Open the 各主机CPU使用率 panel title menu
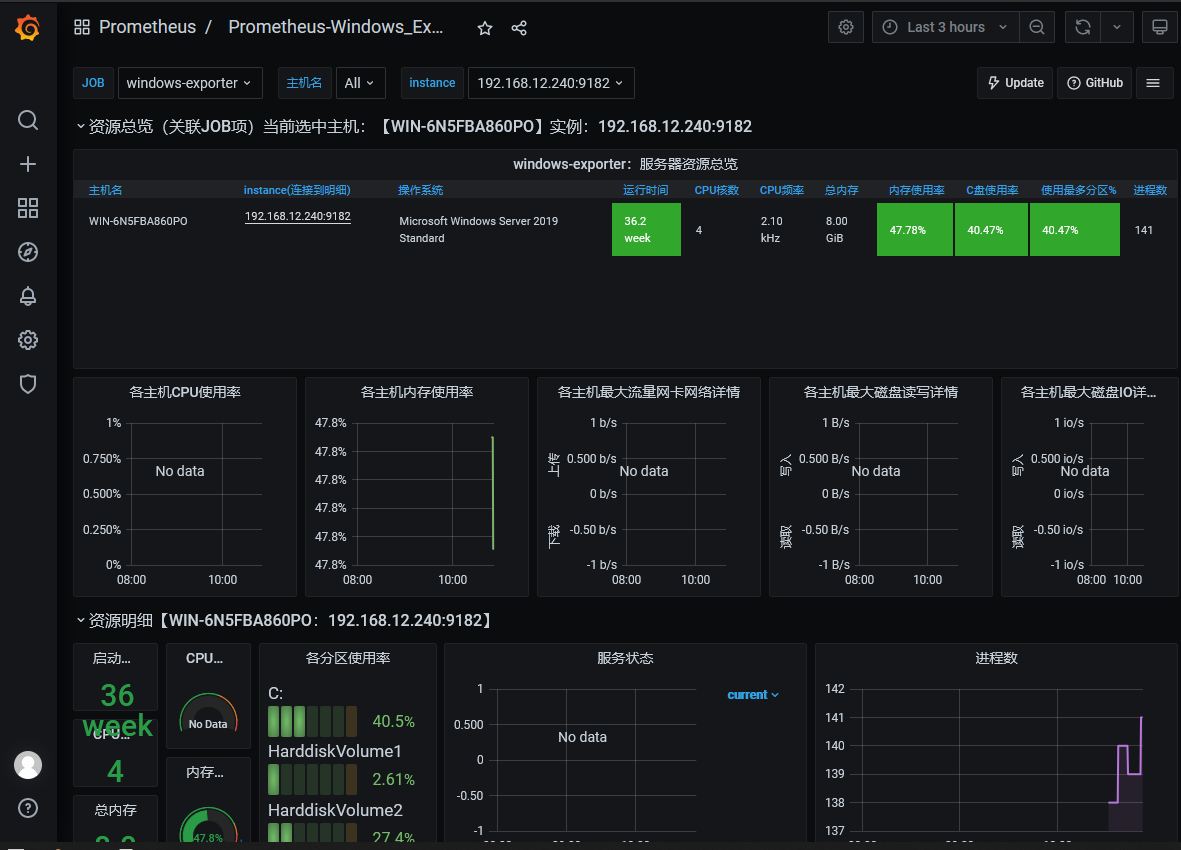Image resolution: width=1181 pixels, height=850 pixels. 185,392
